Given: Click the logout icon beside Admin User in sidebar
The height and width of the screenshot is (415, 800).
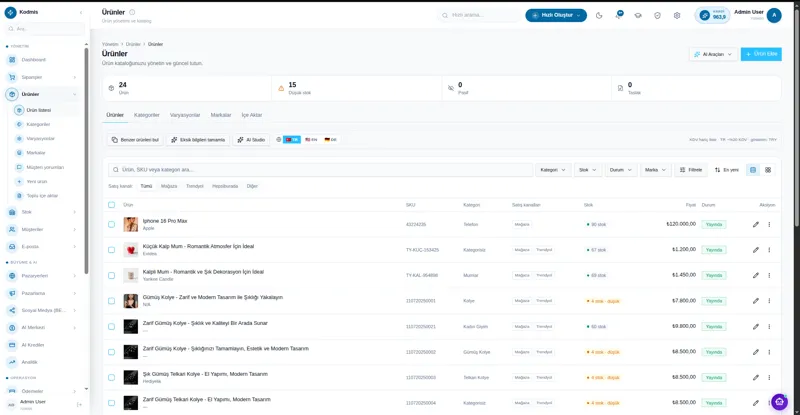Looking at the screenshot, I should pyautogui.click(x=79, y=404).
